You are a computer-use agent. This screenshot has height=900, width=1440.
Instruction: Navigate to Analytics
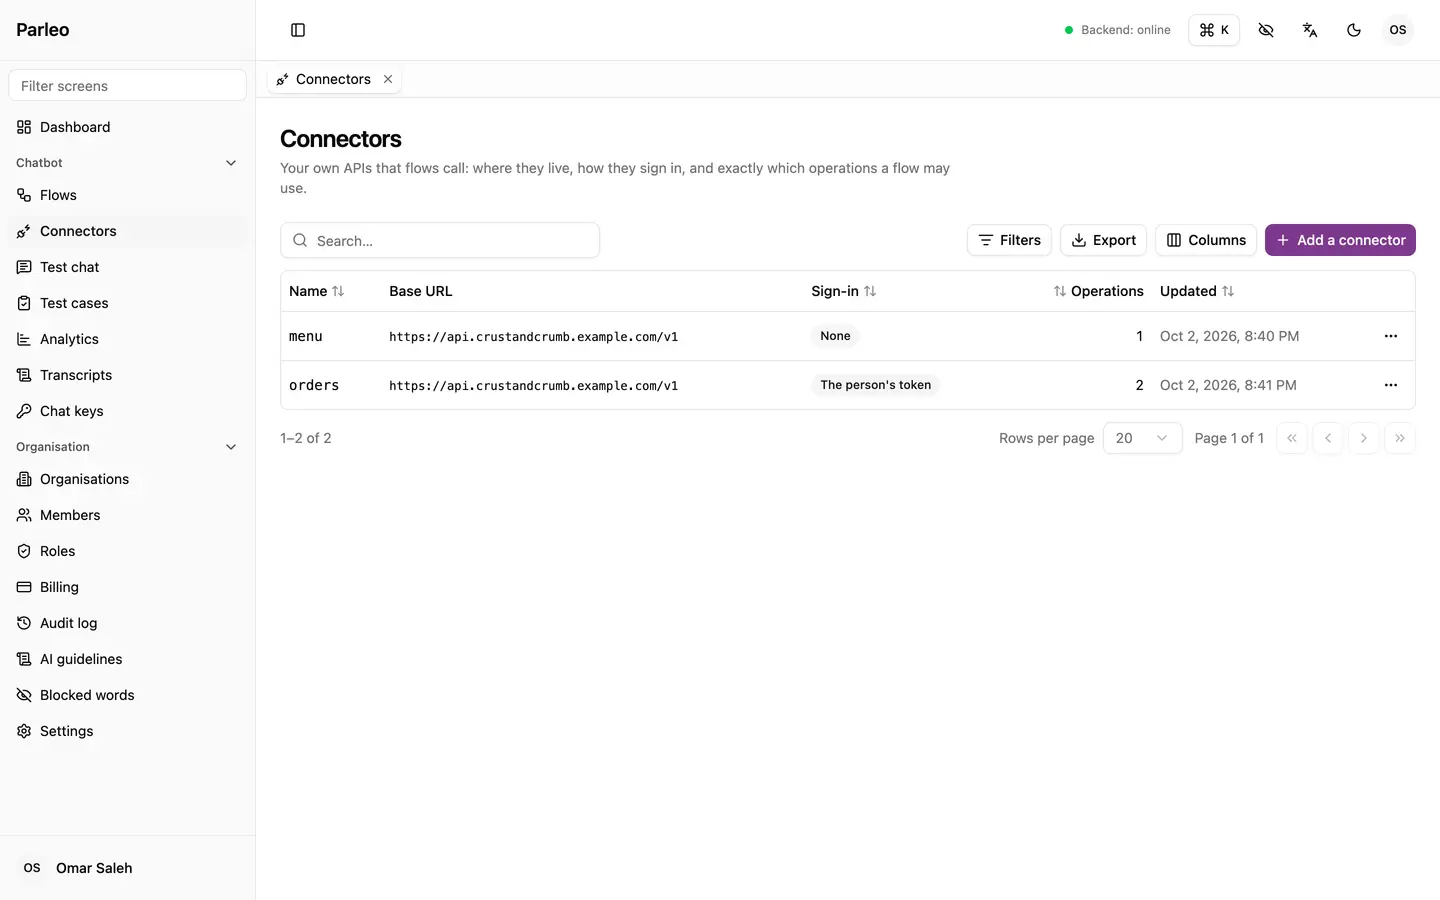point(128,339)
